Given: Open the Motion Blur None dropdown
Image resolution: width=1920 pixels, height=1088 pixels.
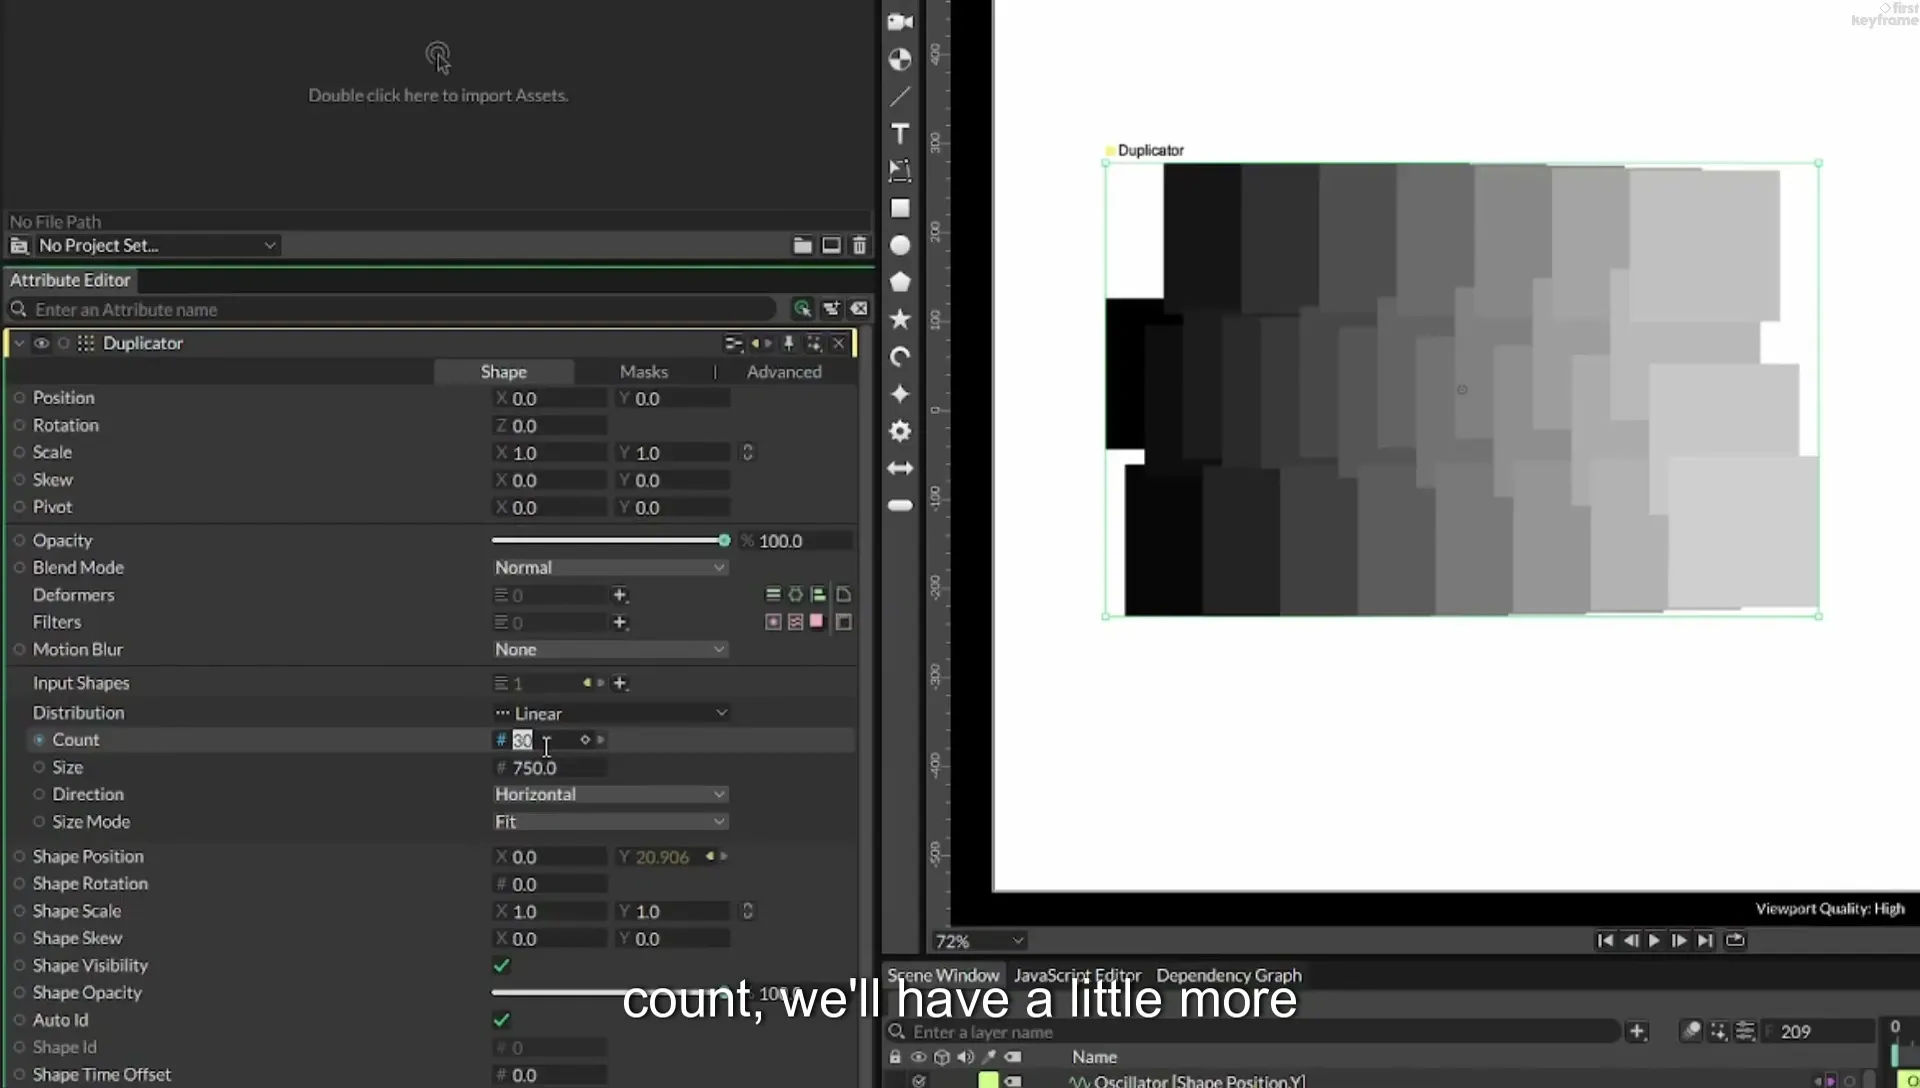Looking at the screenshot, I should pos(610,649).
